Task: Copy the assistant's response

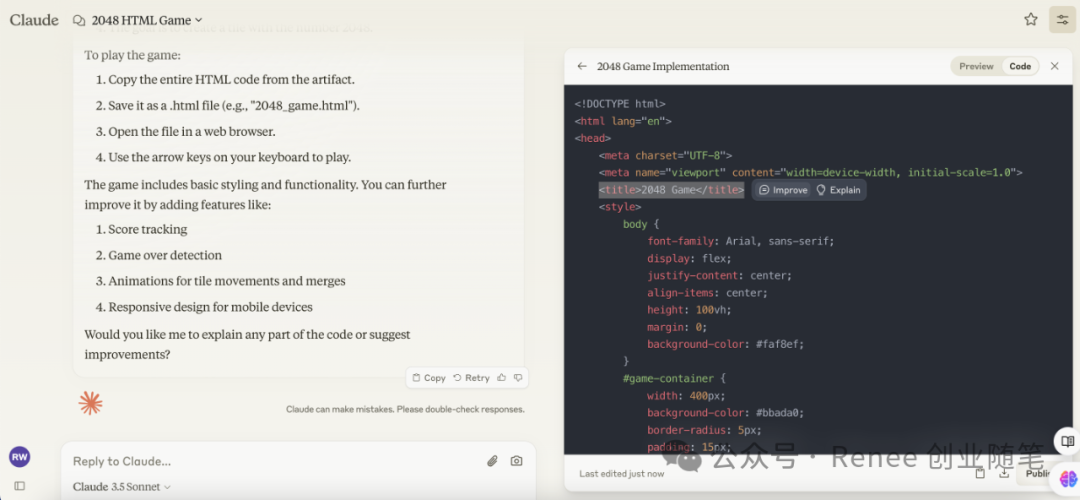Action: pos(429,378)
